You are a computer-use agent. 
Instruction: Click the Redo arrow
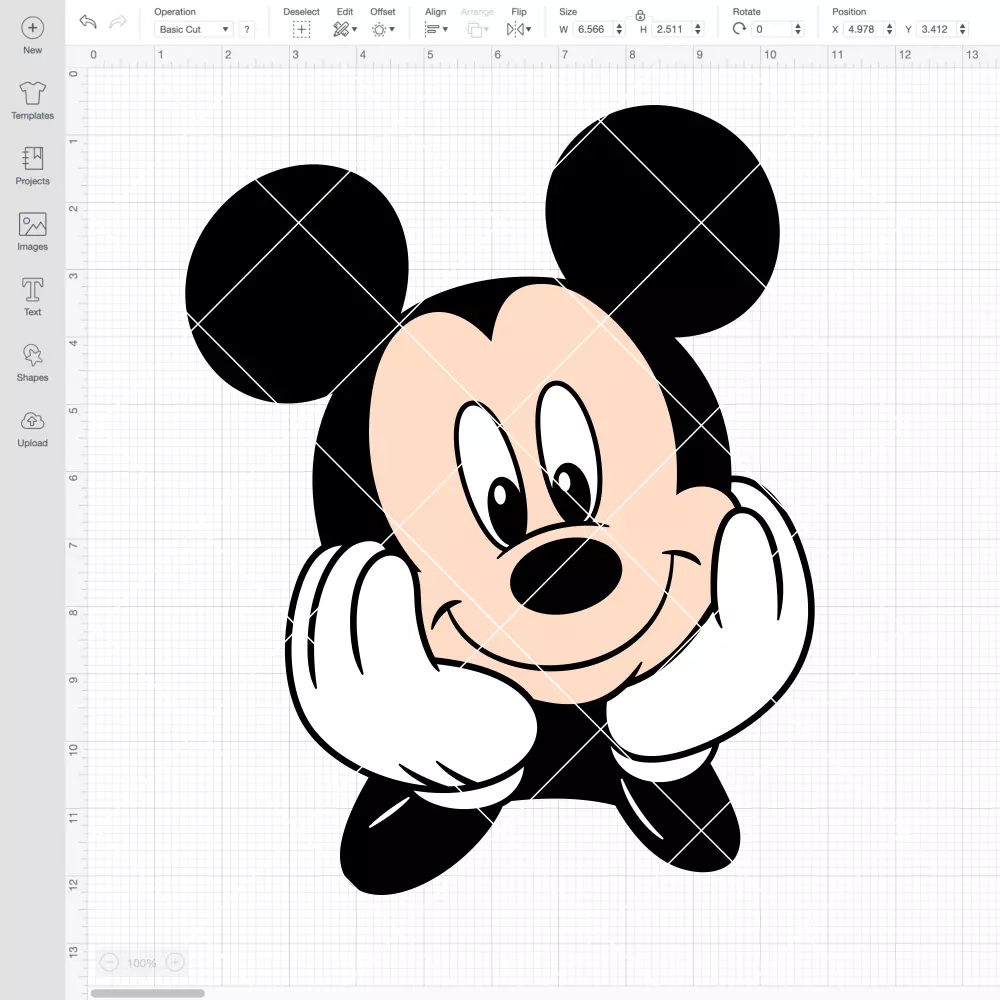(x=117, y=22)
